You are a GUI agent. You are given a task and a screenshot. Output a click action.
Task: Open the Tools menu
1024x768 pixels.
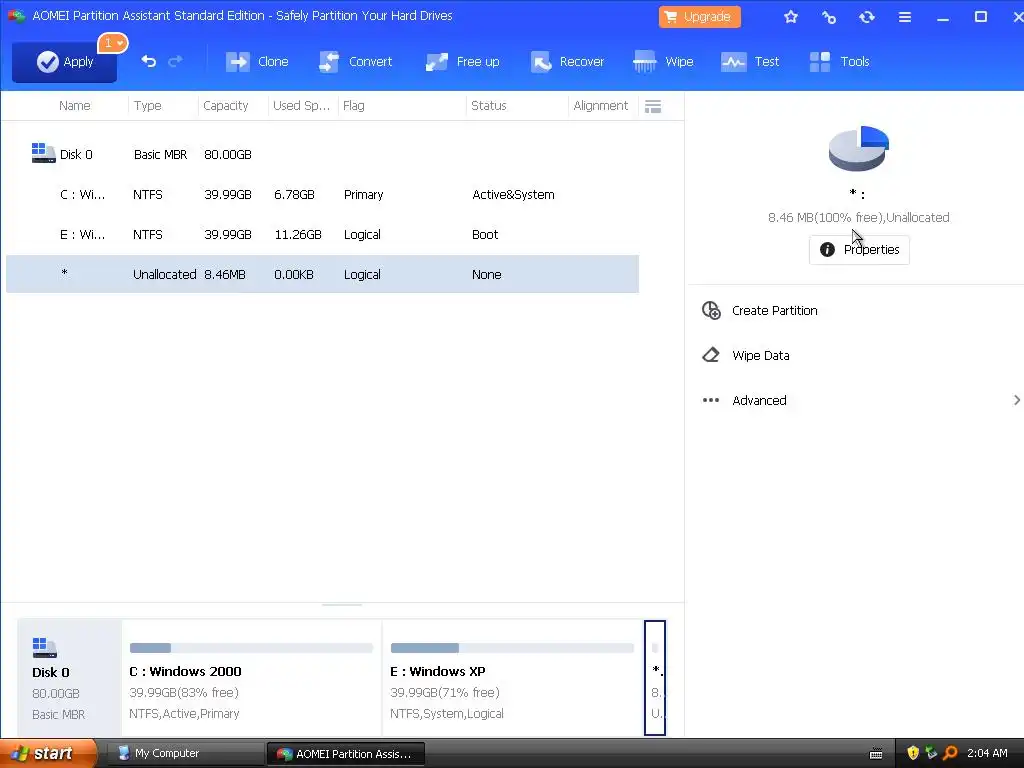tap(839, 62)
